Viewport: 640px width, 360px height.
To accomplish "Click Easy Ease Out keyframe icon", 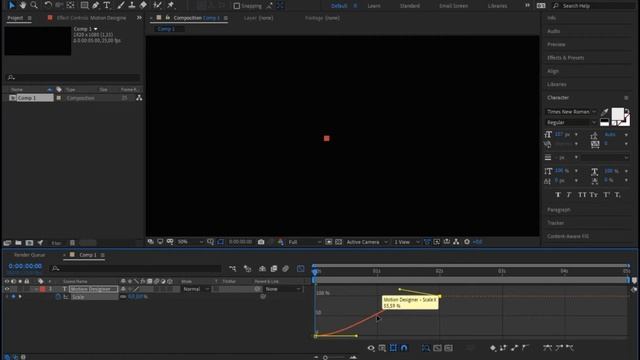I will pyautogui.click(x=570, y=348).
